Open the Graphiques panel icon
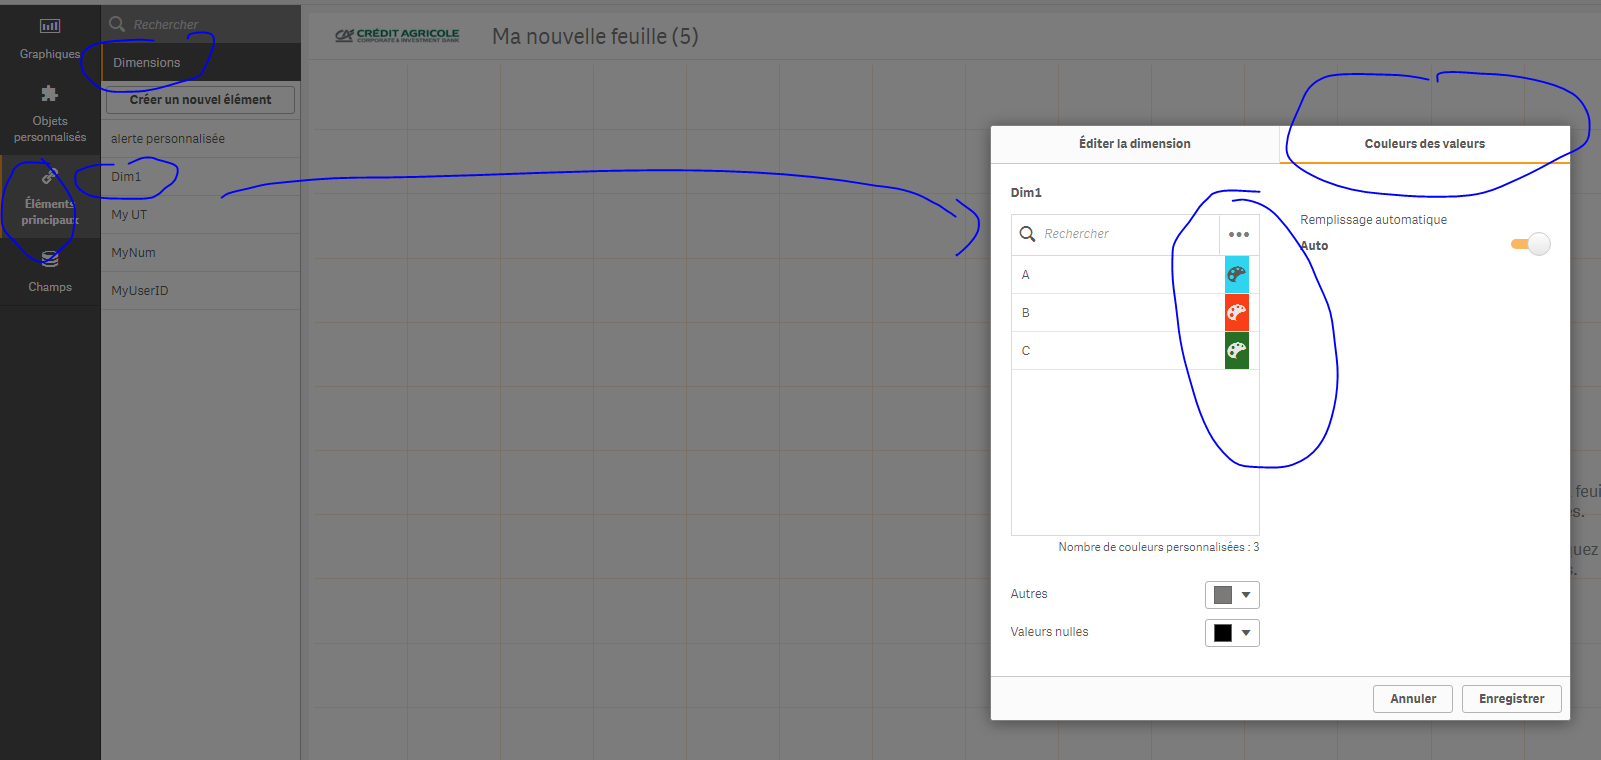This screenshot has height=760, width=1601. (50, 26)
